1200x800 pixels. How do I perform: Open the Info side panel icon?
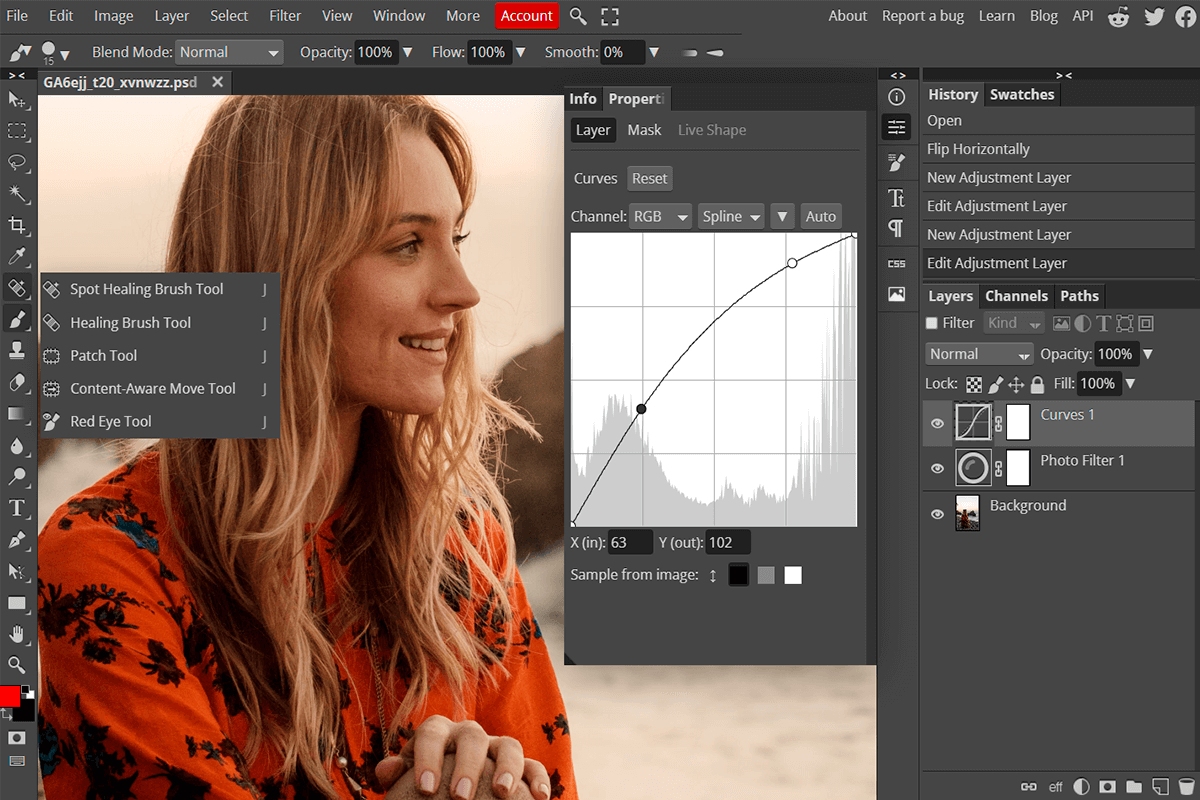coord(896,97)
